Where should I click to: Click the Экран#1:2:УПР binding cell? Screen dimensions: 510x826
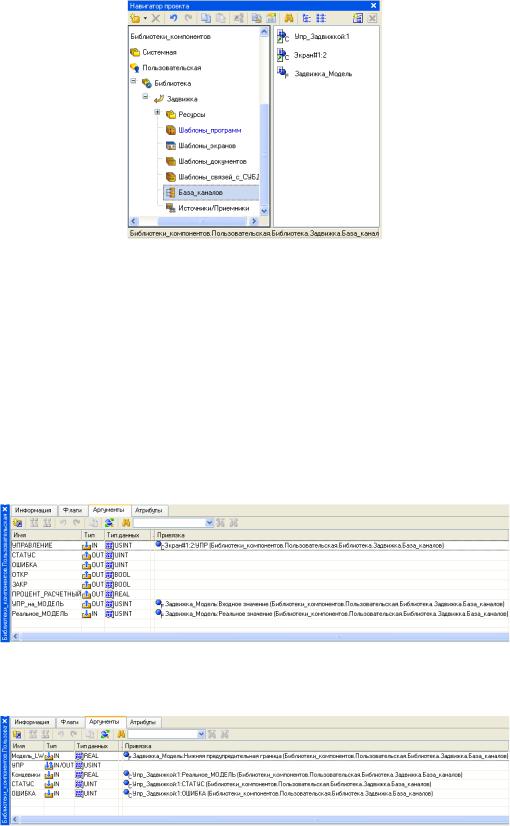tap(332, 545)
